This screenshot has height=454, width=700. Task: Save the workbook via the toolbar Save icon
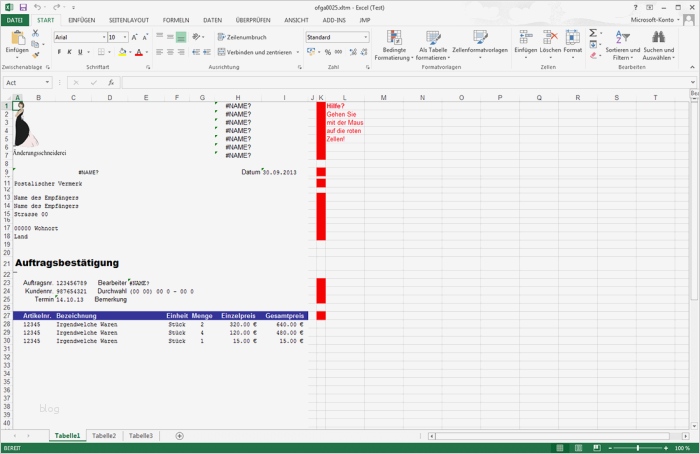point(23,8)
